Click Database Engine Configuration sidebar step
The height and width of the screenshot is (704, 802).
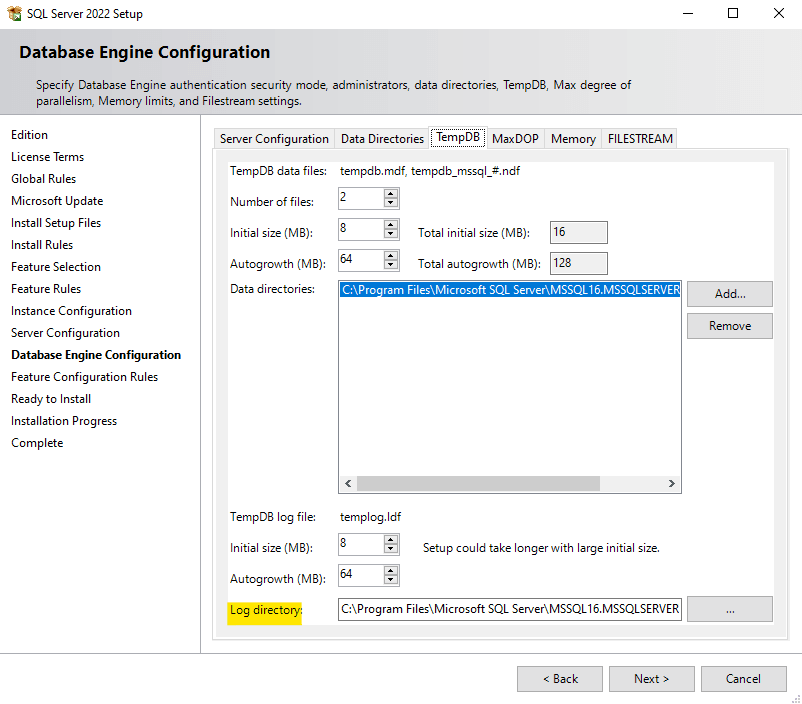(96, 355)
